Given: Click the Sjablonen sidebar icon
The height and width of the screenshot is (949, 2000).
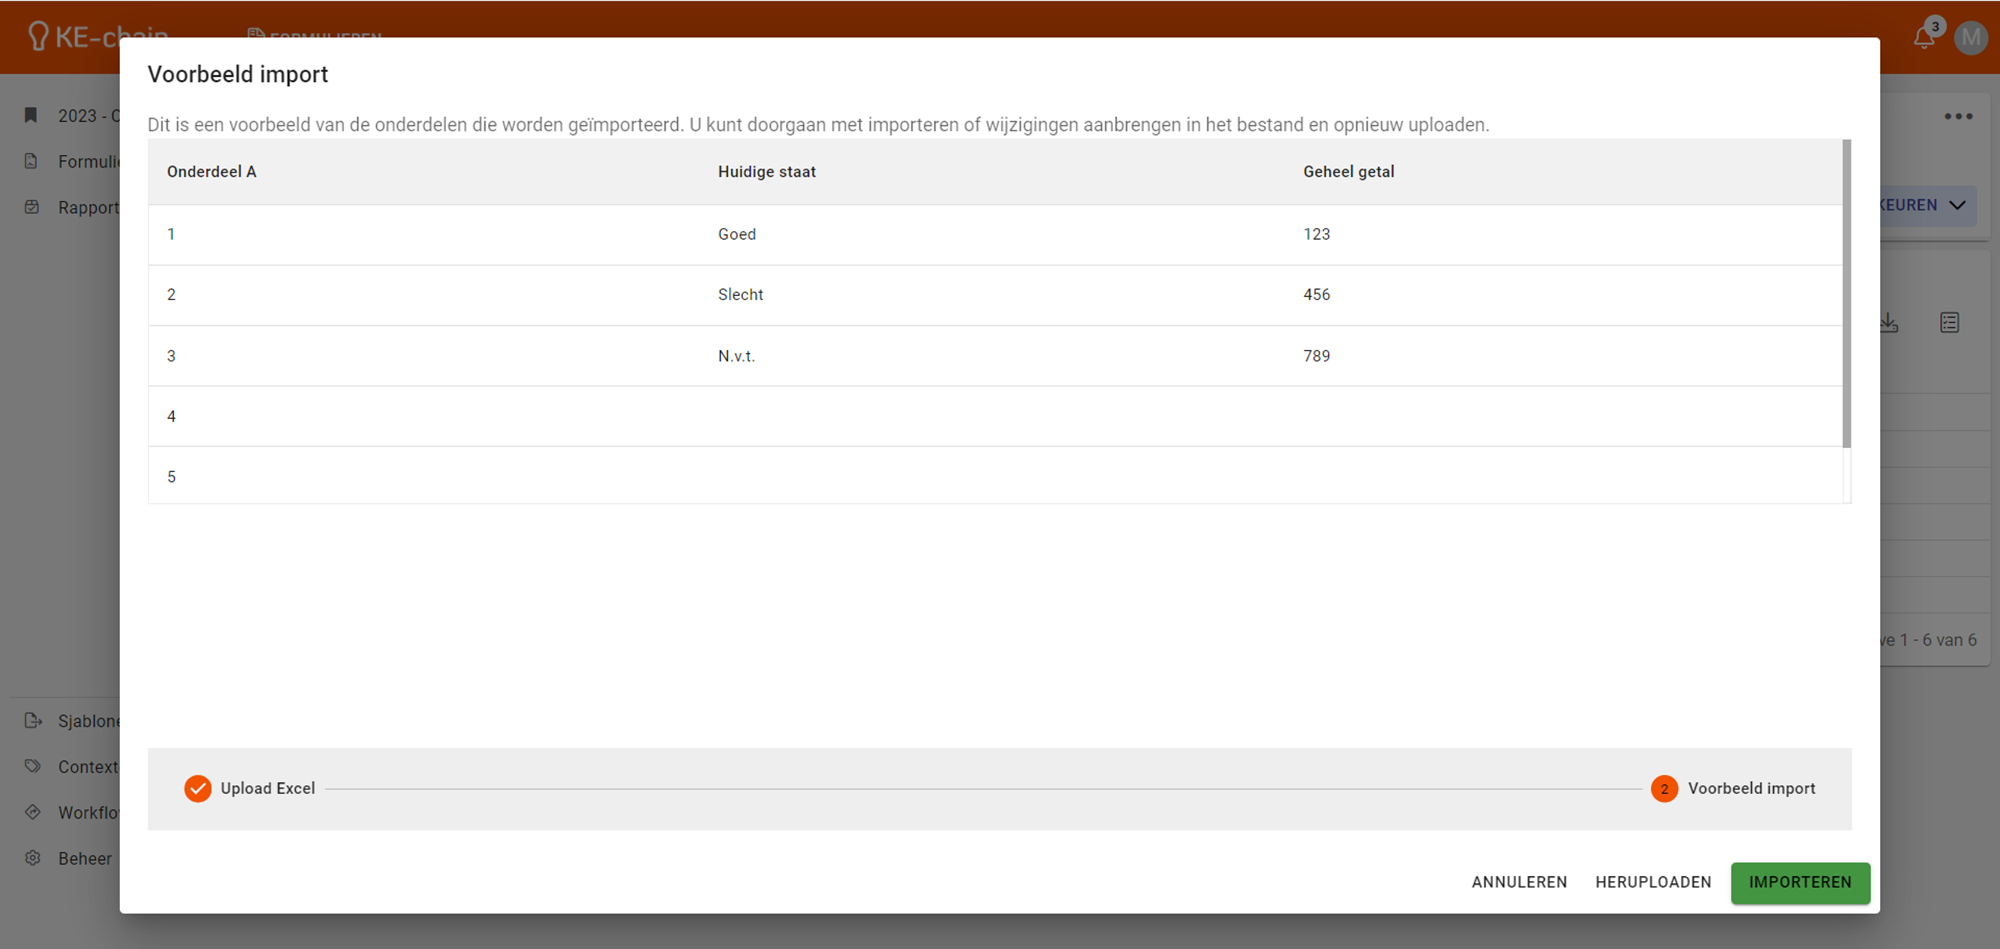Looking at the screenshot, I should point(33,720).
